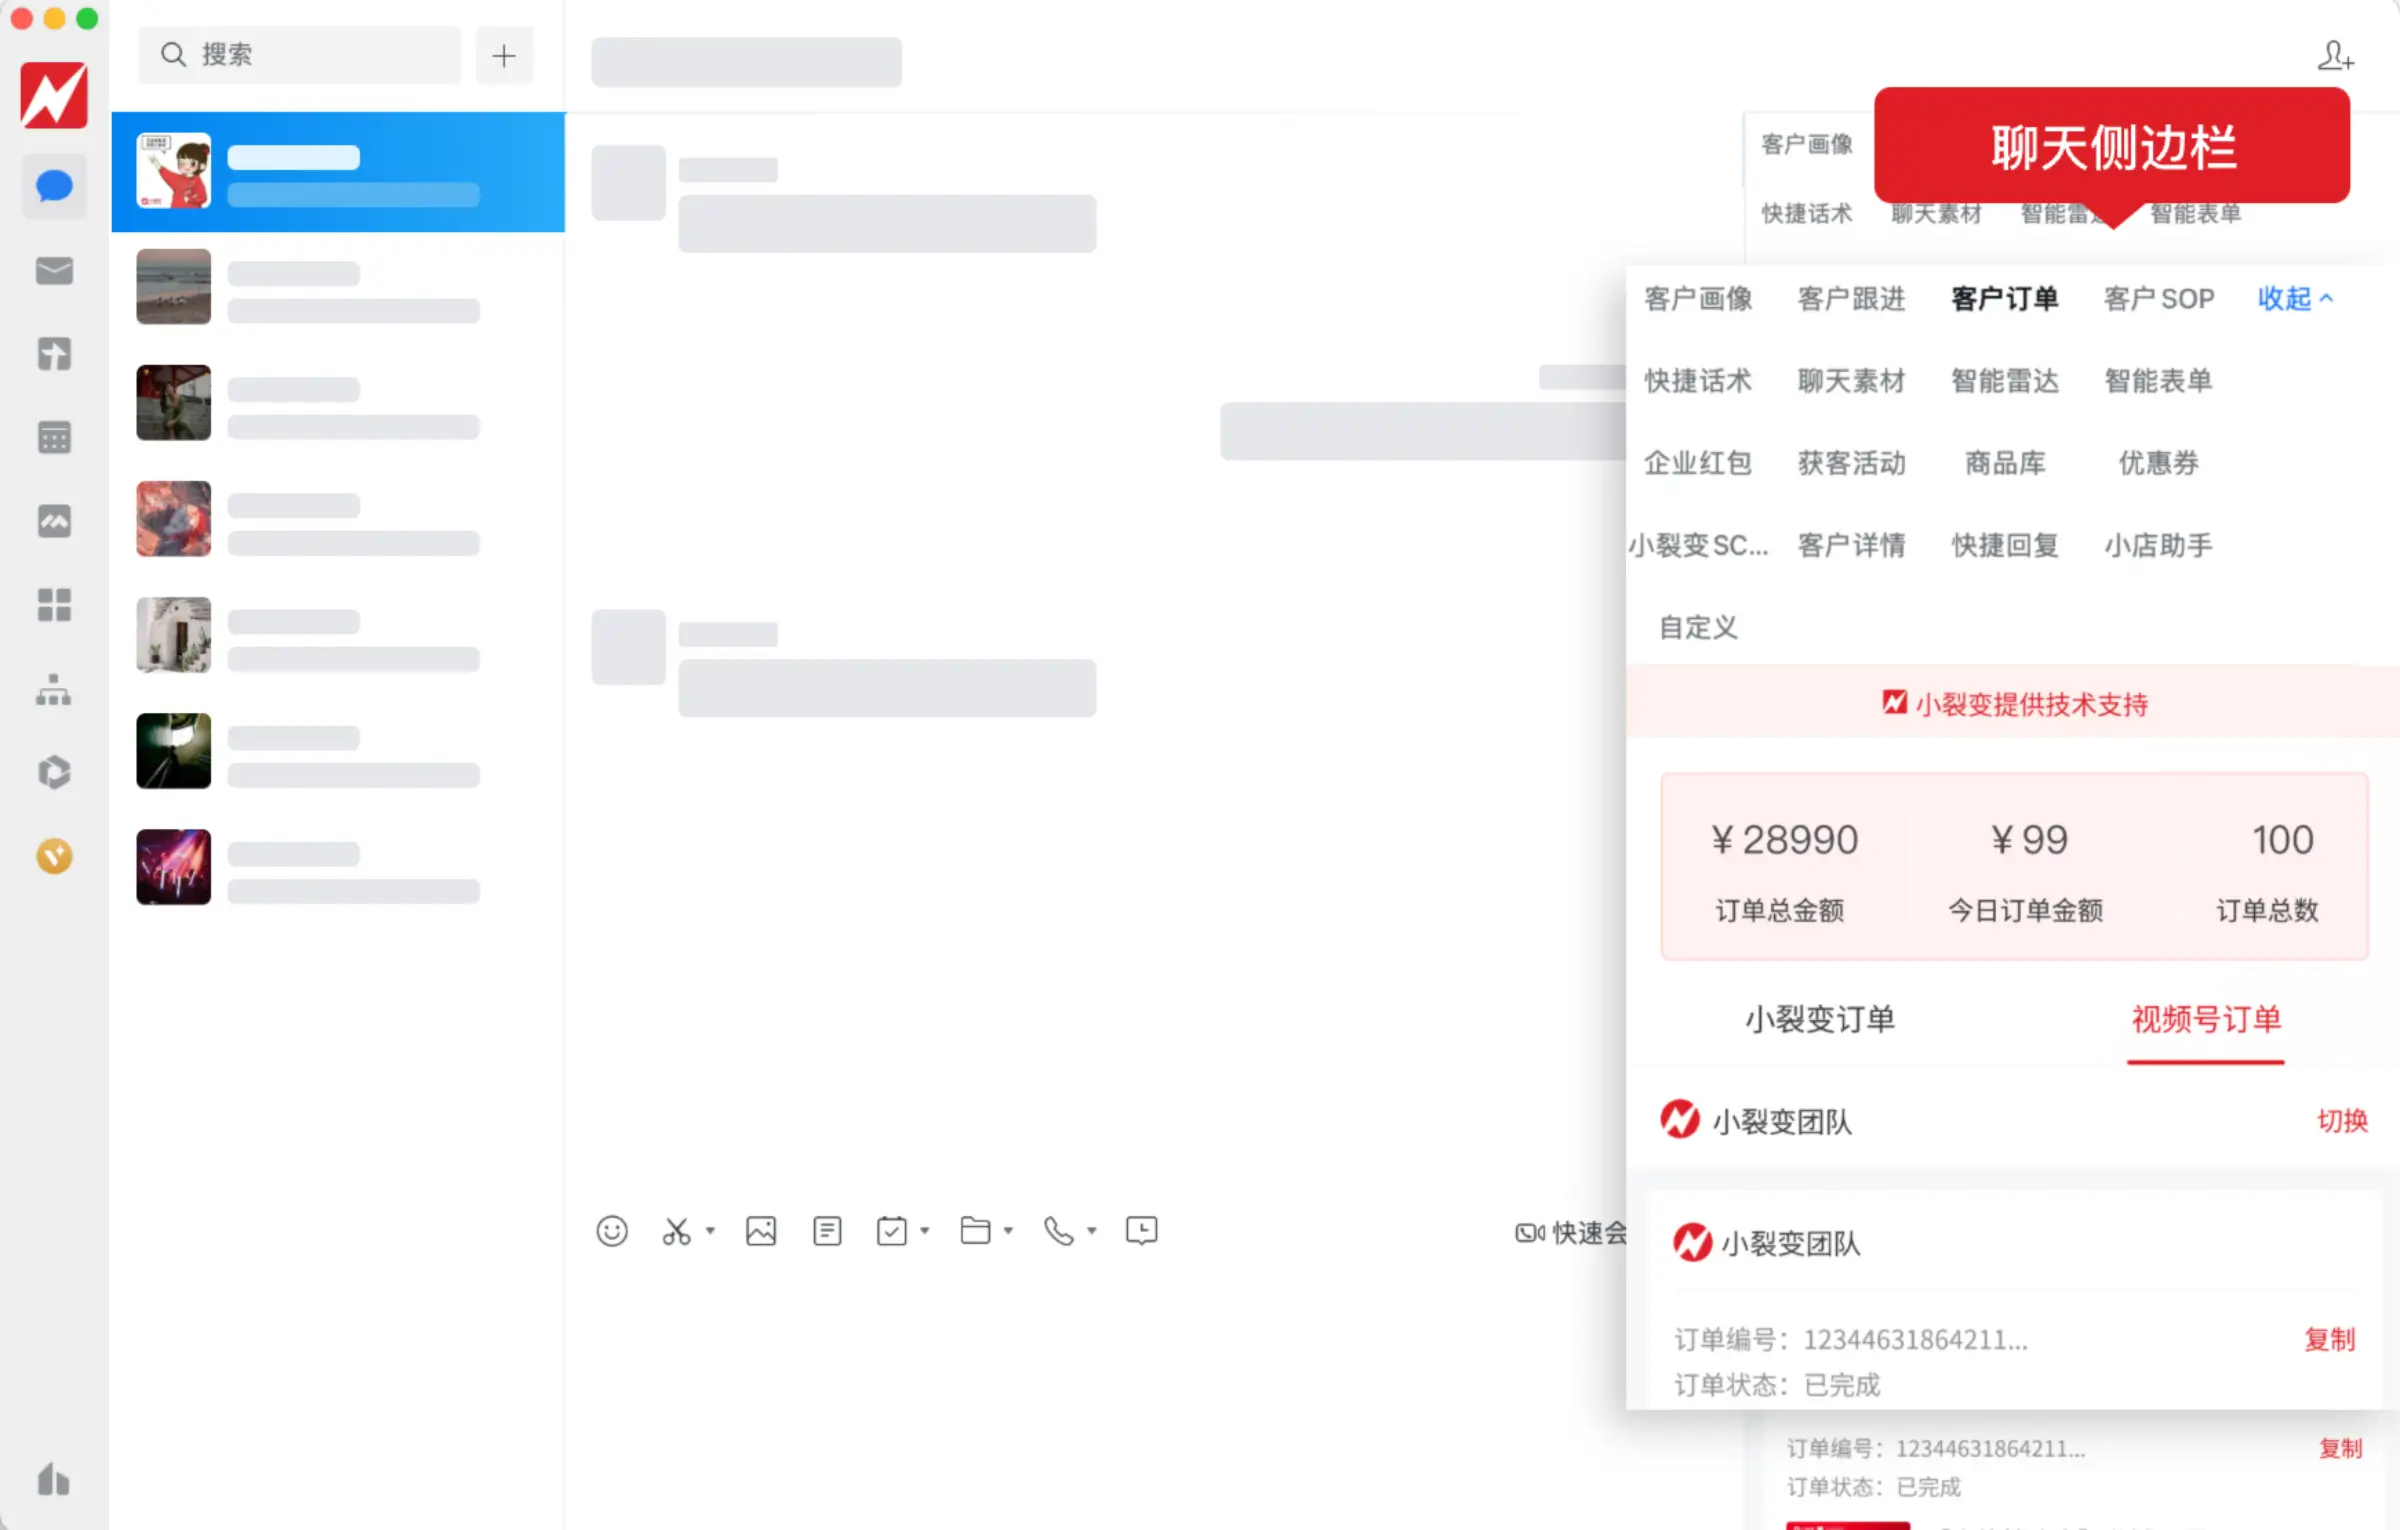Viewport: 2400px width, 1530px height.
Task: Click the schedule message toolbar icon
Action: pos(1142,1231)
